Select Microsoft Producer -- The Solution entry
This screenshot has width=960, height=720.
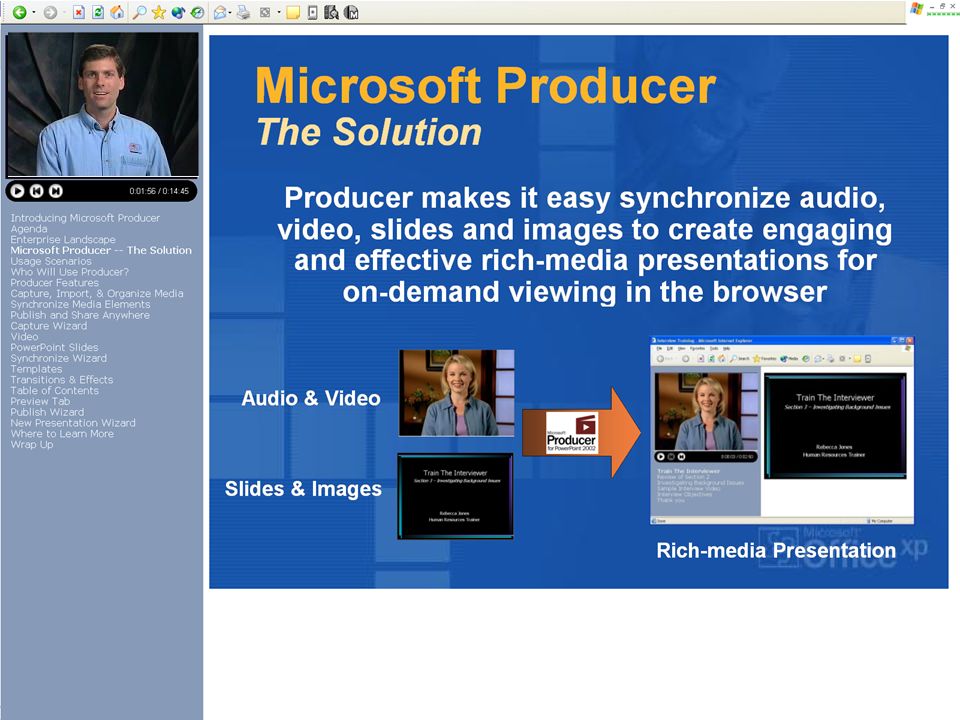tap(101, 250)
